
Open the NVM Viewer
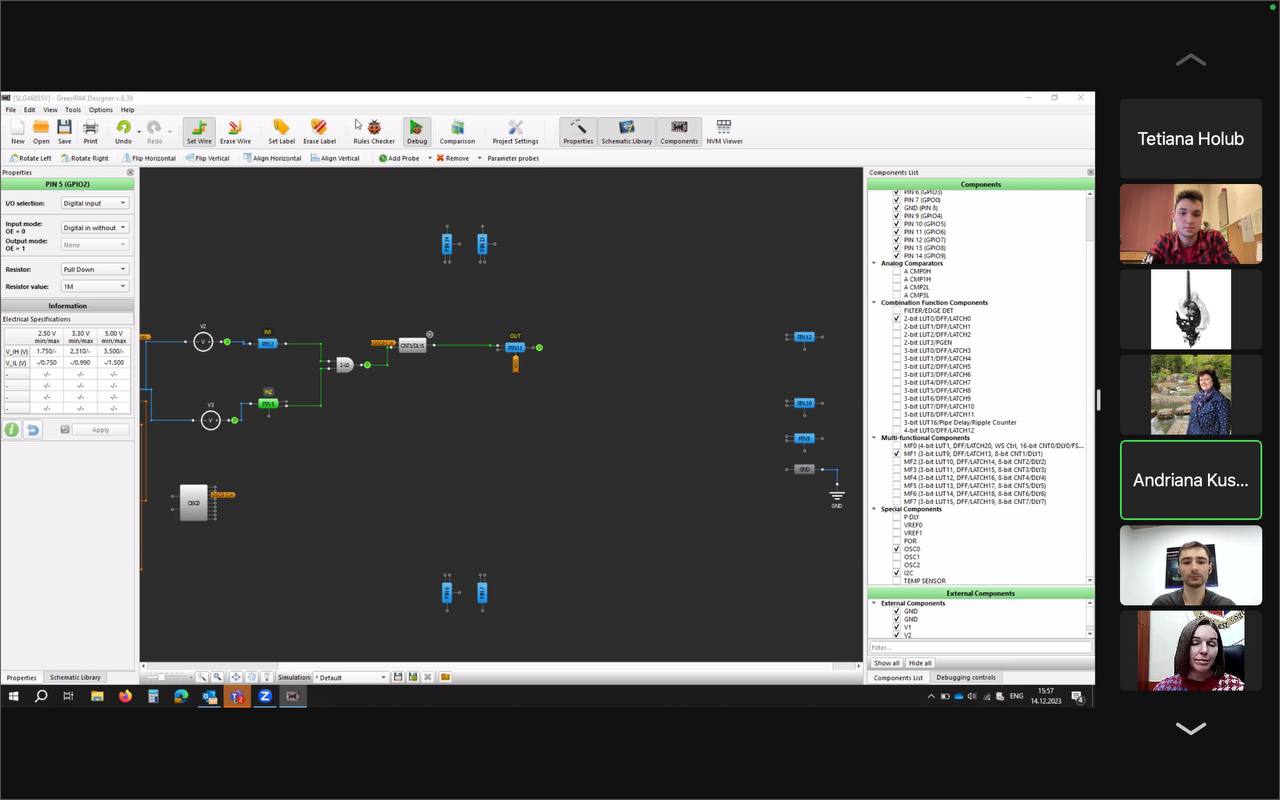pyautogui.click(x=724, y=131)
